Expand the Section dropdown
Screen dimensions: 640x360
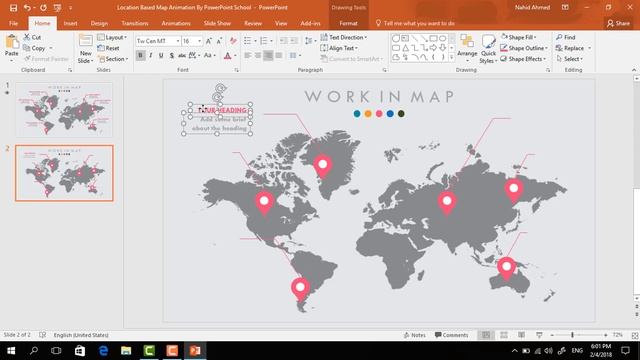113,59
